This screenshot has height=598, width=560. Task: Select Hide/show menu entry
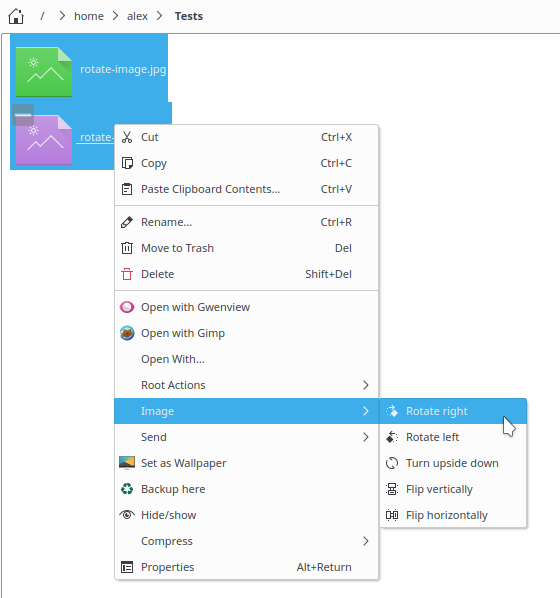246,514
